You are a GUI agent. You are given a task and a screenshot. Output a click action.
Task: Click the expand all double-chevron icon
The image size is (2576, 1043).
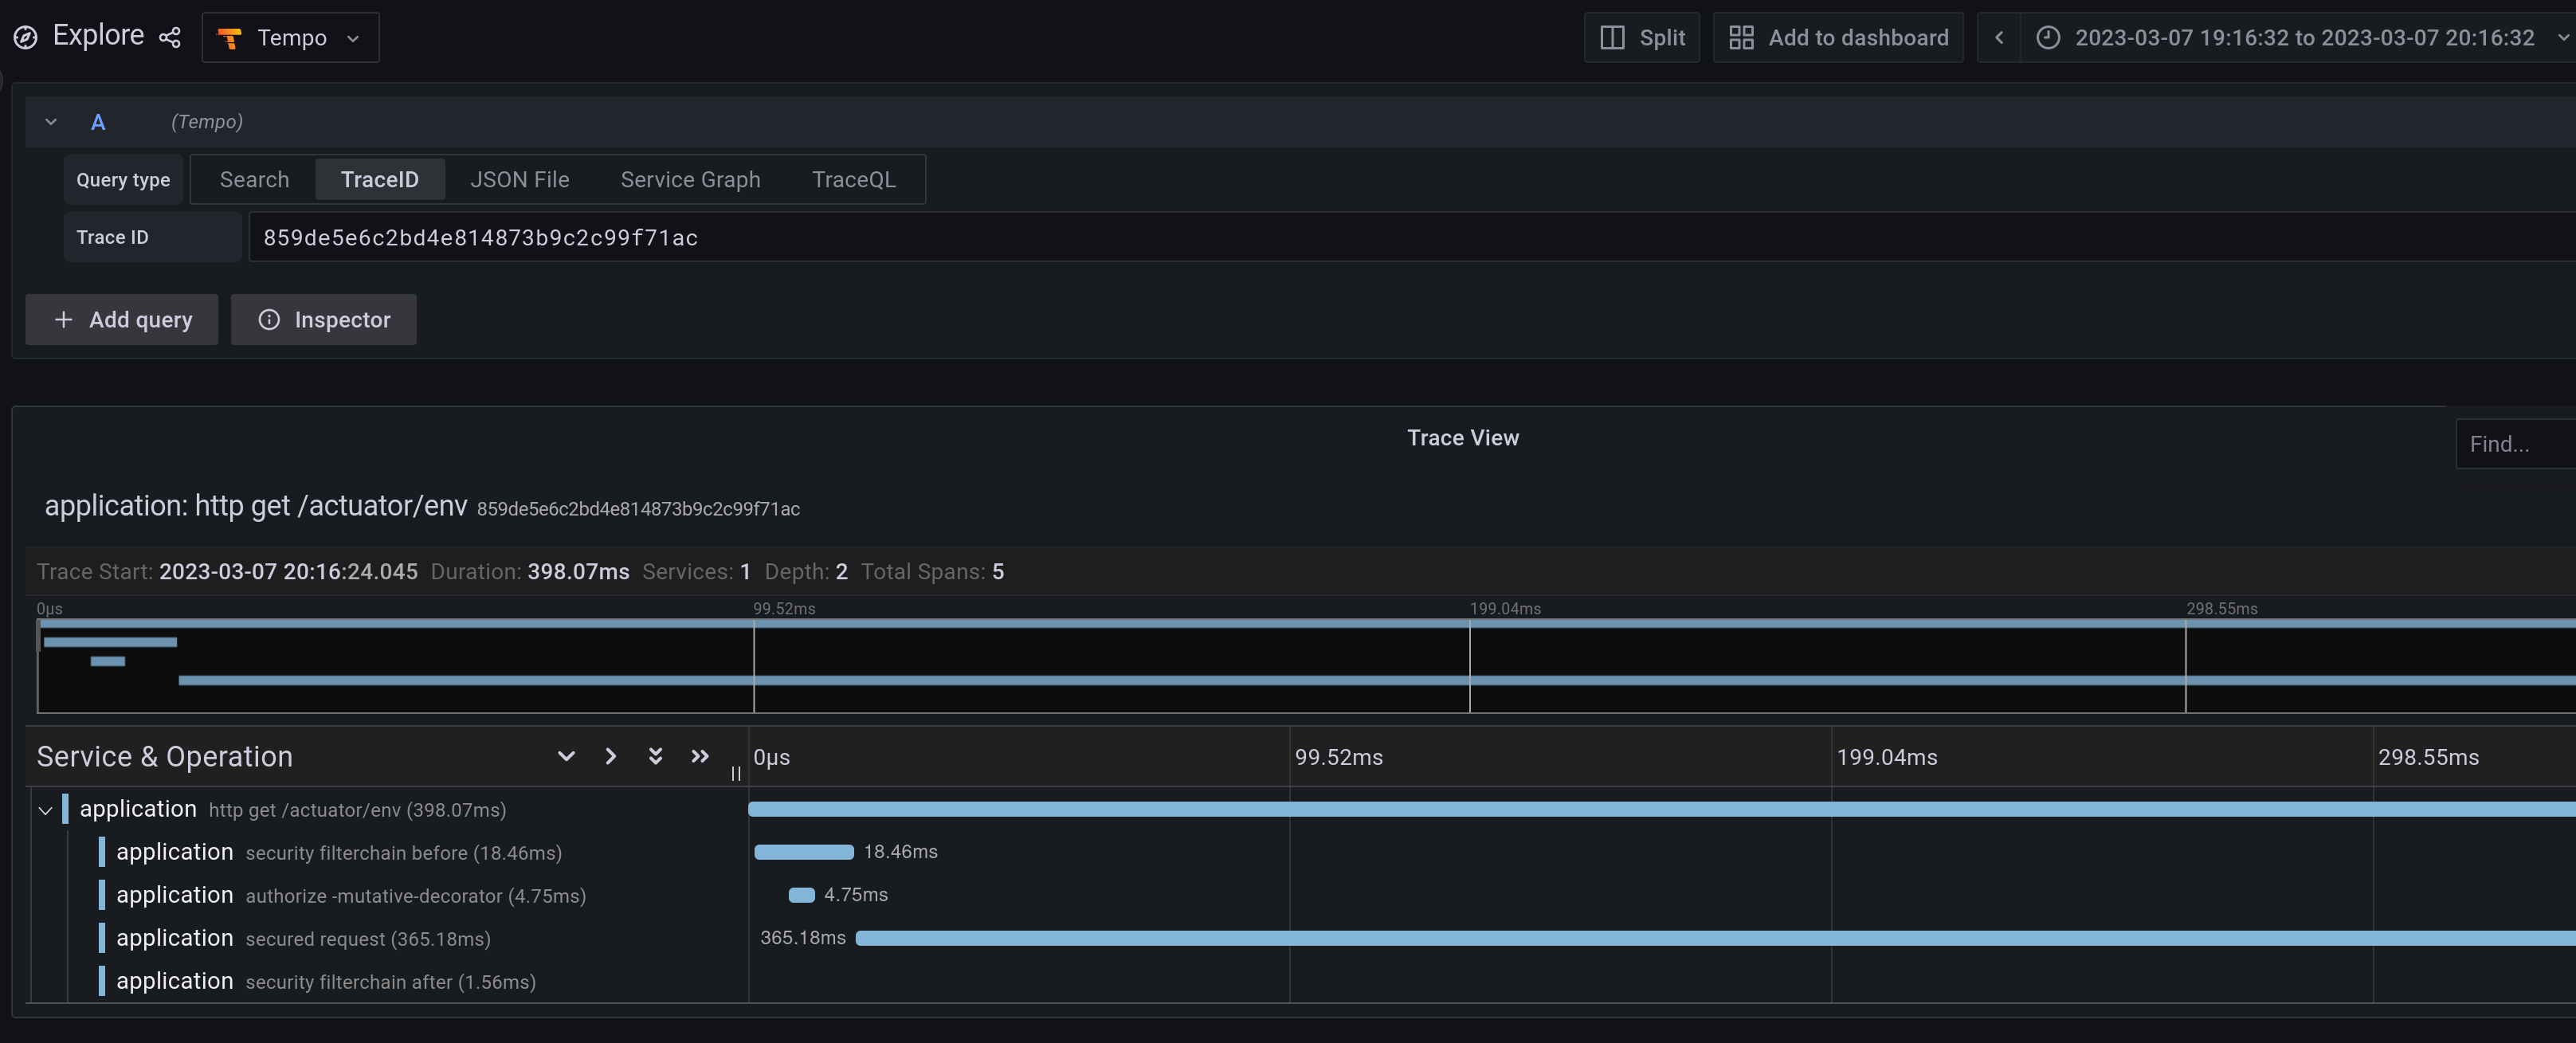click(699, 756)
